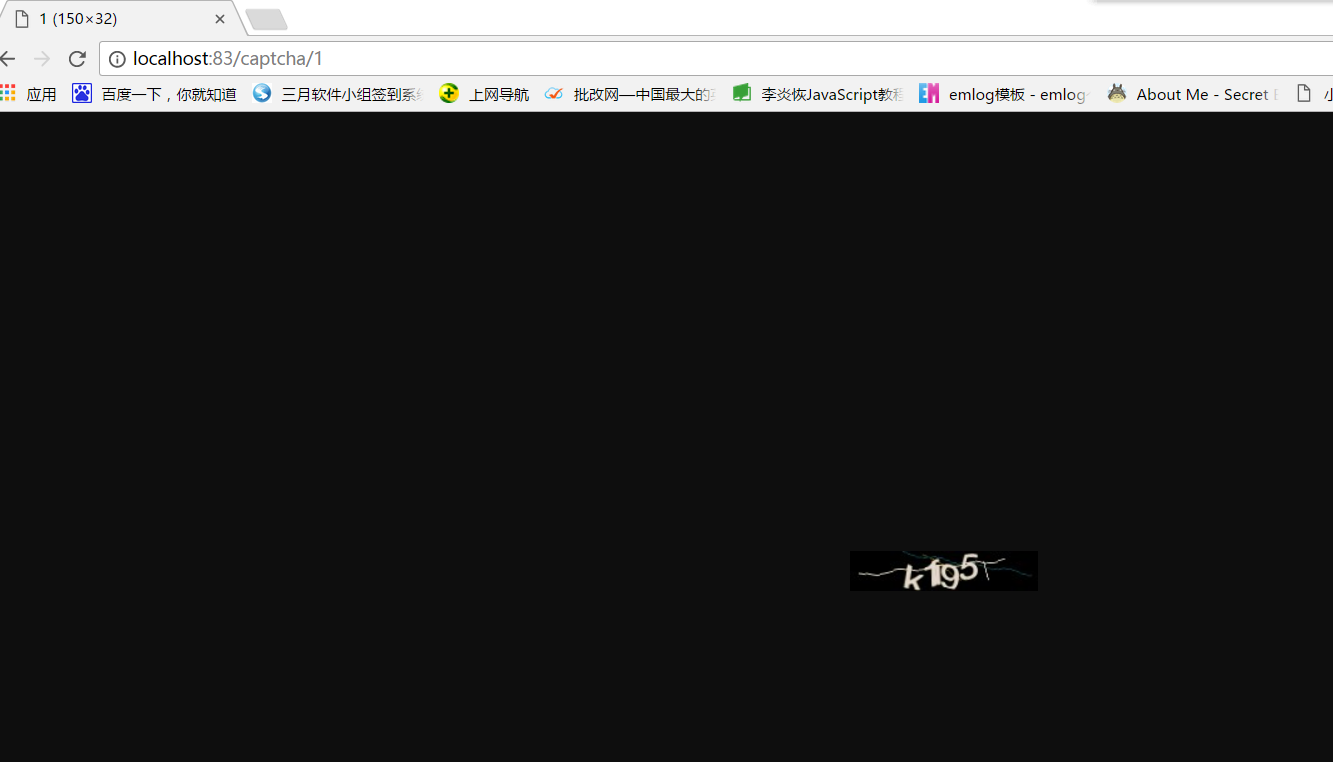Open the 批改网 bookmark
Viewport: 1333px width, 762px height.
click(x=642, y=95)
